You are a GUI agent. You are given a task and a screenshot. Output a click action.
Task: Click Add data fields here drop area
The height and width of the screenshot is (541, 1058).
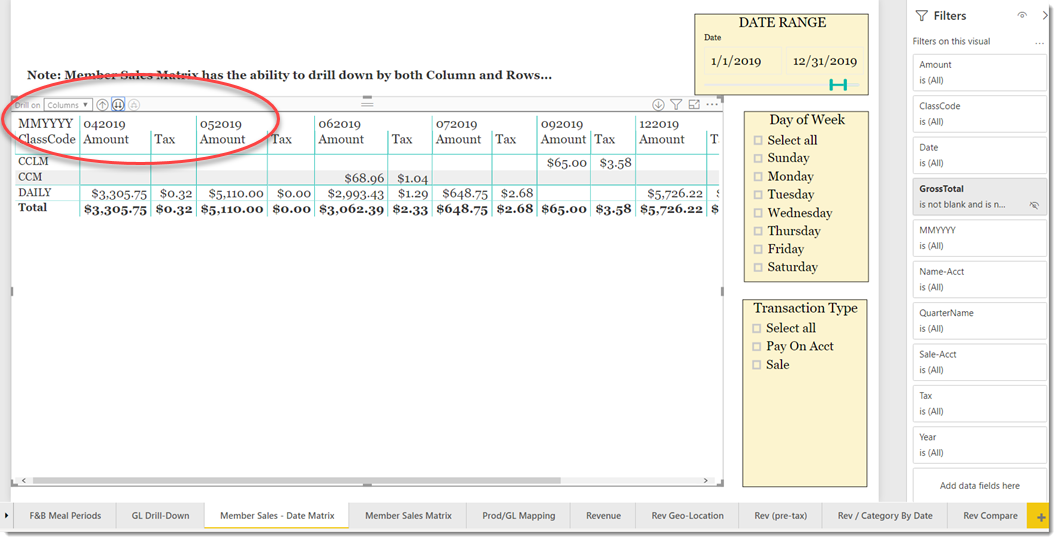979,486
